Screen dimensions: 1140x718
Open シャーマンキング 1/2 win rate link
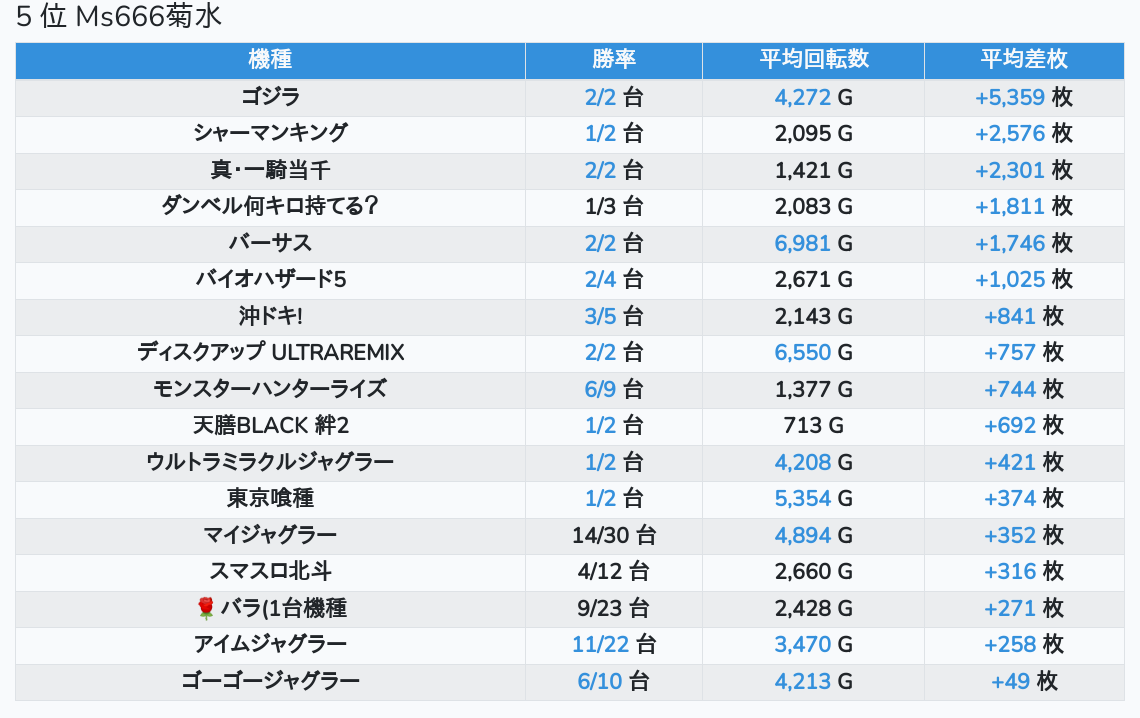coord(600,133)
